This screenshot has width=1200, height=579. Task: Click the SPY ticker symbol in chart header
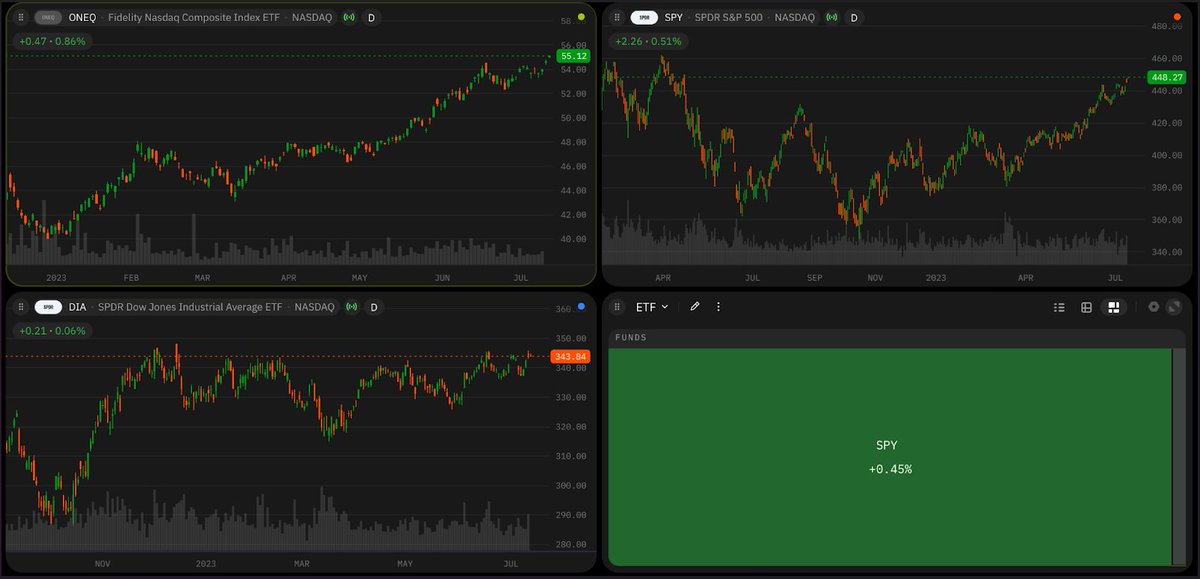pos(673,17)
